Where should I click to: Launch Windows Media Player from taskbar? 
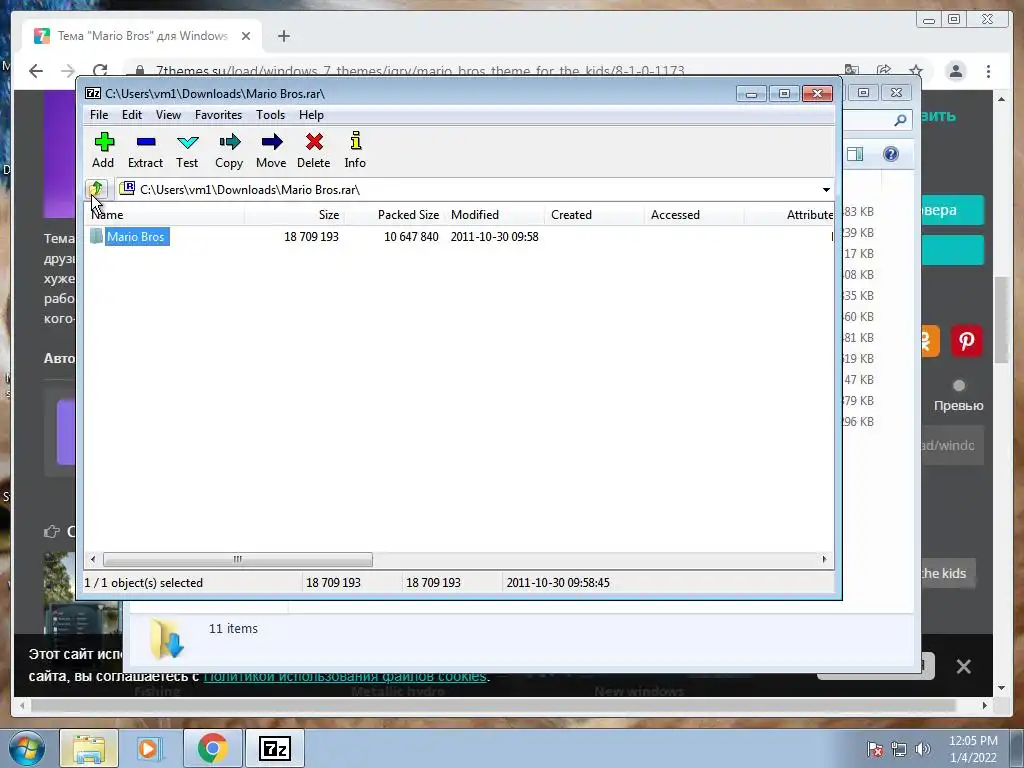[x=148, y=748]
